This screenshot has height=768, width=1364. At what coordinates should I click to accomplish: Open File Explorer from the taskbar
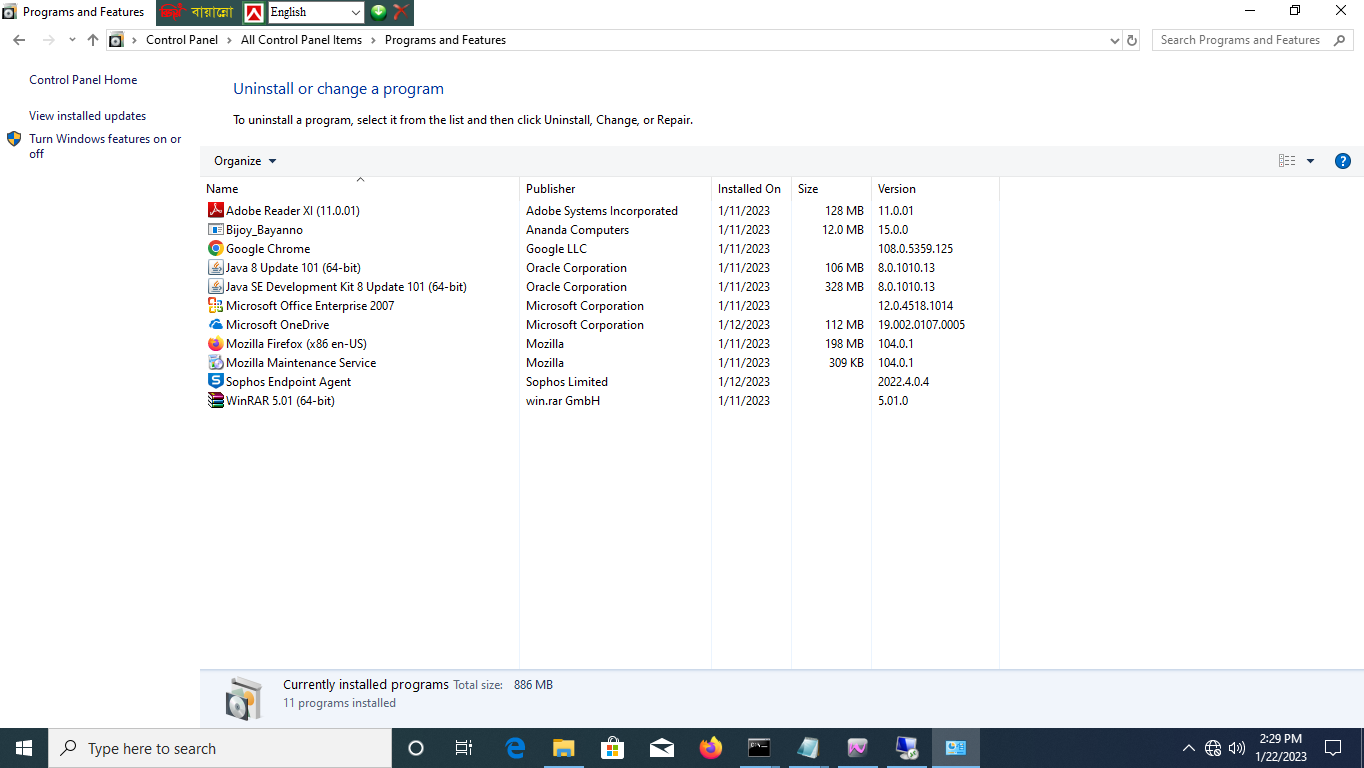click(x=564, y=748)
